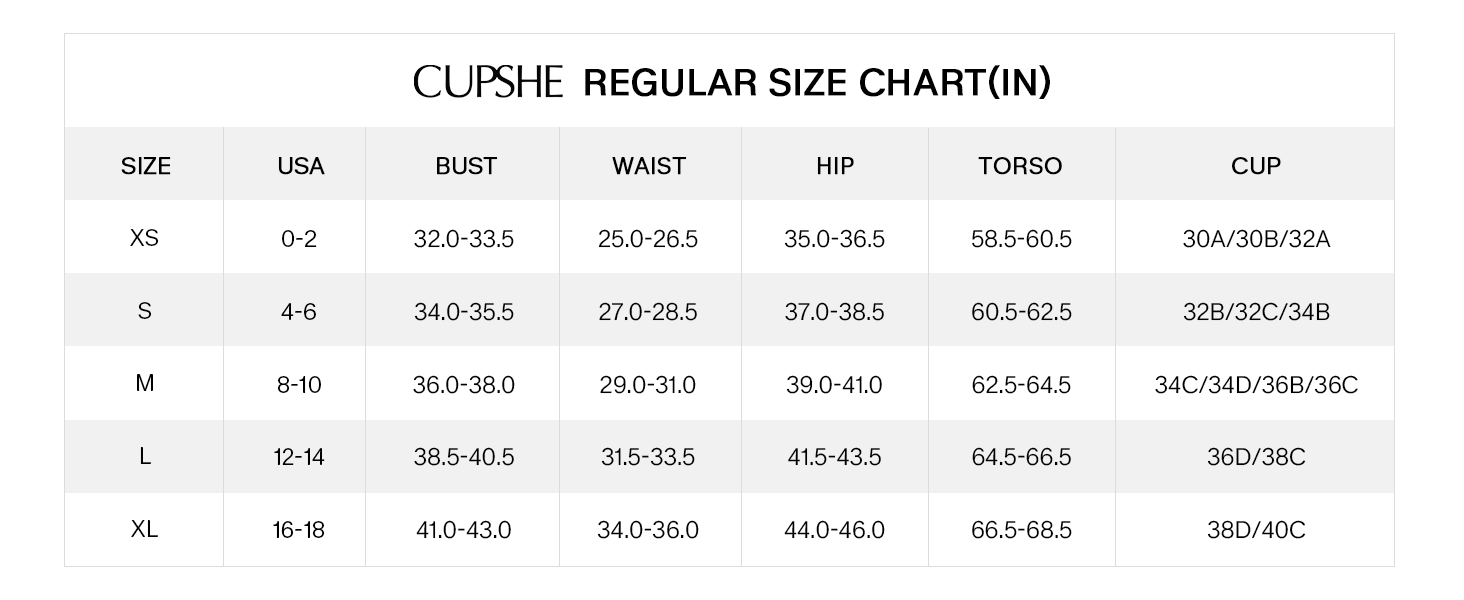Select USA size 12-14 cell
The height and width of the screenshot is (600, 1464).
click(298, 457)
